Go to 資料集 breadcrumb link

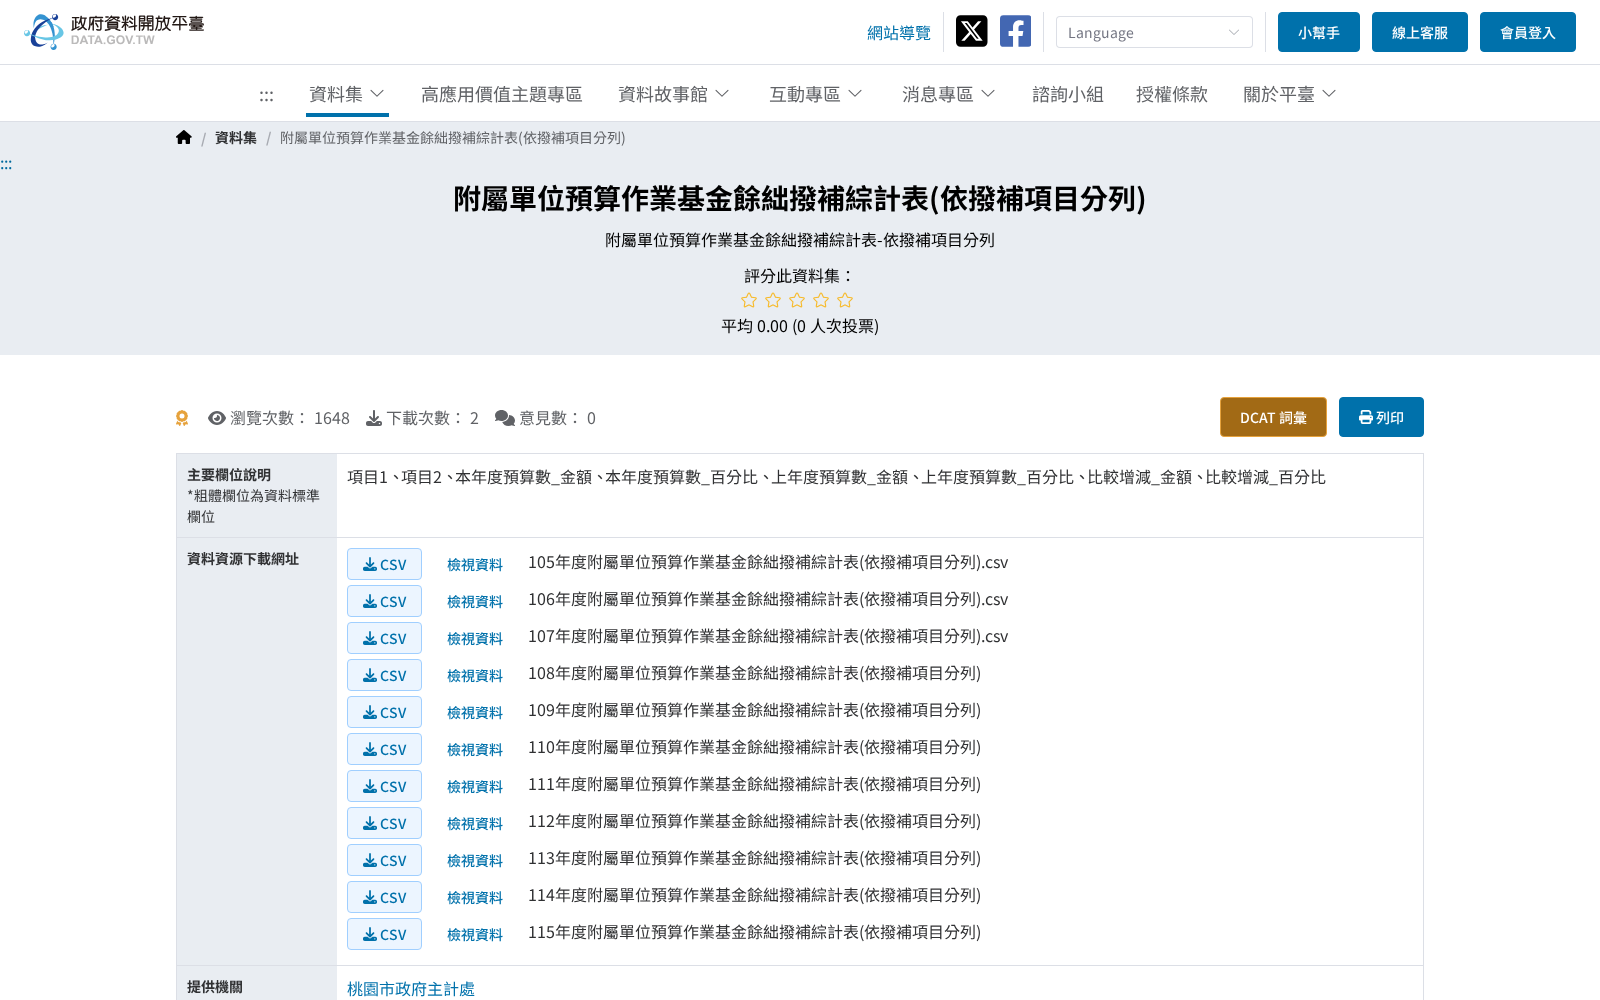click(236, 138)
